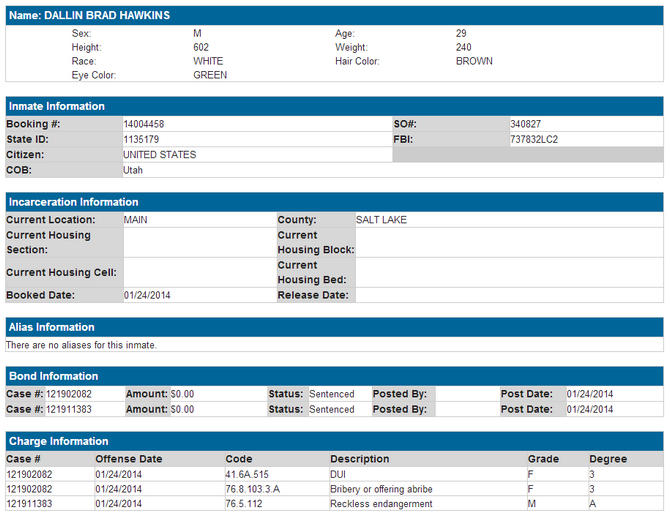The width and height of the screenshot is (670, 516).
Task: Select charge code 41.6A.515
Action: pyautogui.click(x=247, y=475)
